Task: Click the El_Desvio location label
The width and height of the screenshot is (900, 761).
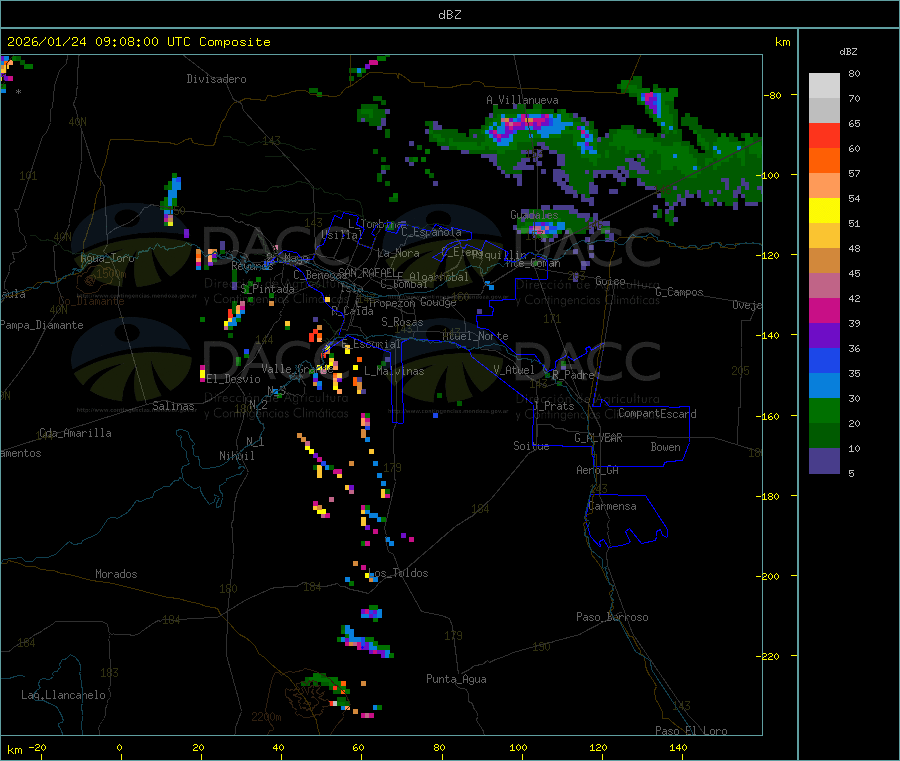Action: tap(234, 379)
